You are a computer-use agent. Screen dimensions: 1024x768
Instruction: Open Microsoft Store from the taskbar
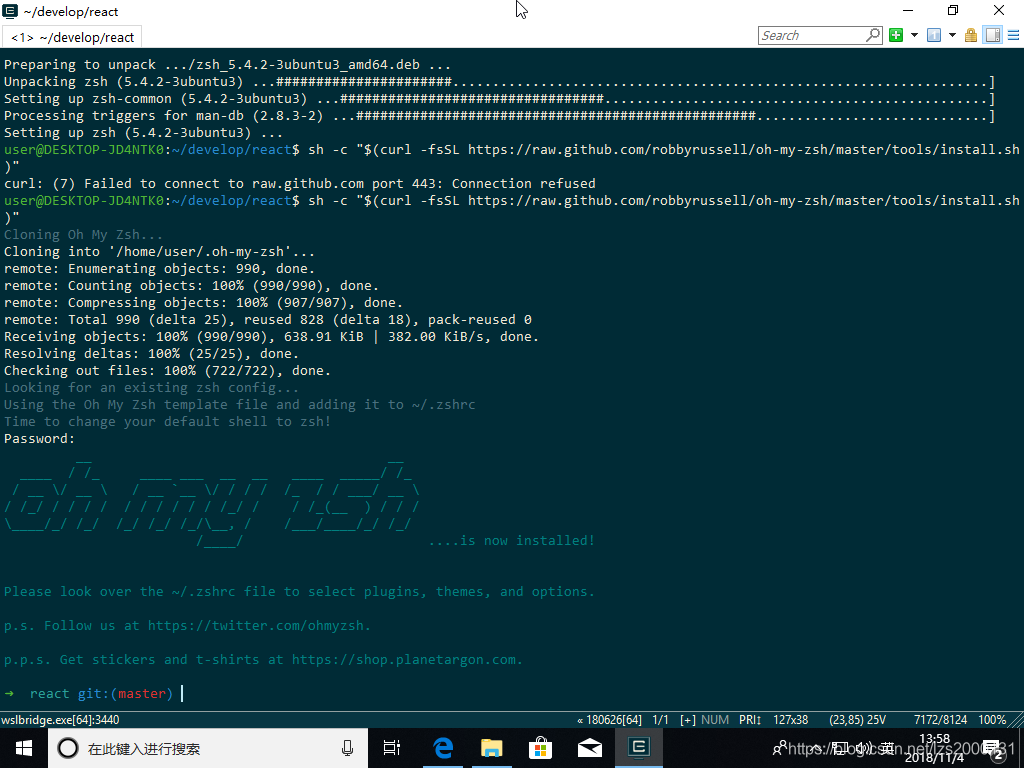[541, 748]
